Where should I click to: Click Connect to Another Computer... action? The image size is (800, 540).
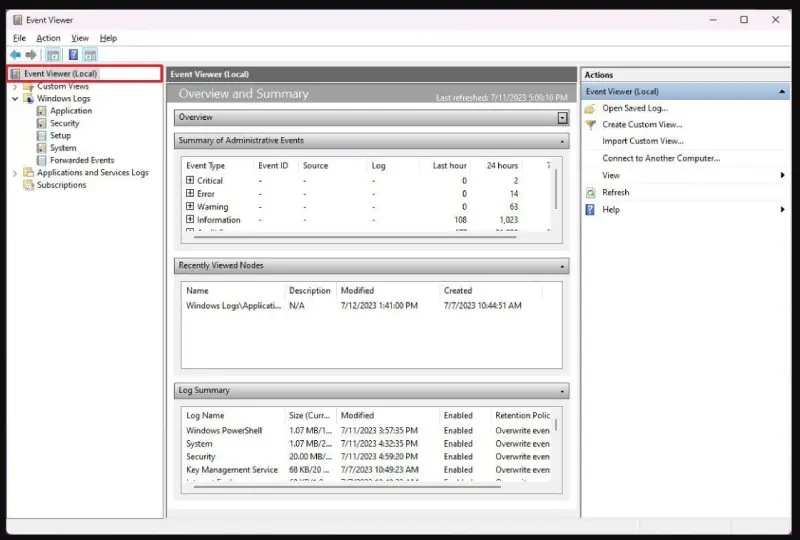coord(661,158)
